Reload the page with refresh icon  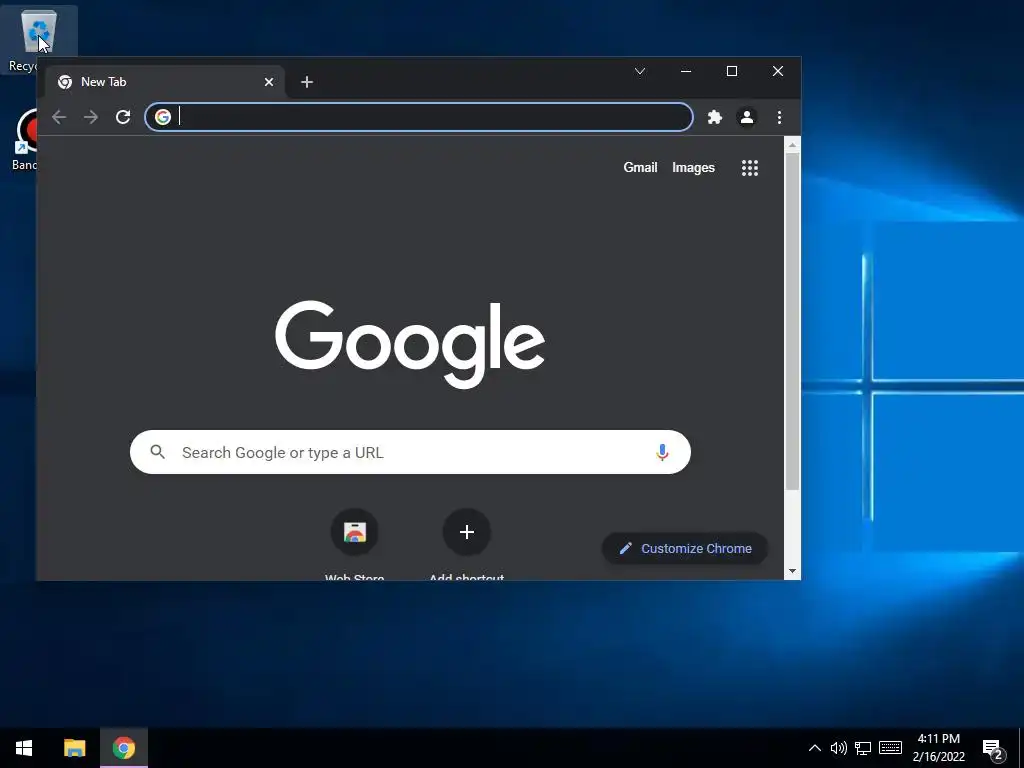123,117
